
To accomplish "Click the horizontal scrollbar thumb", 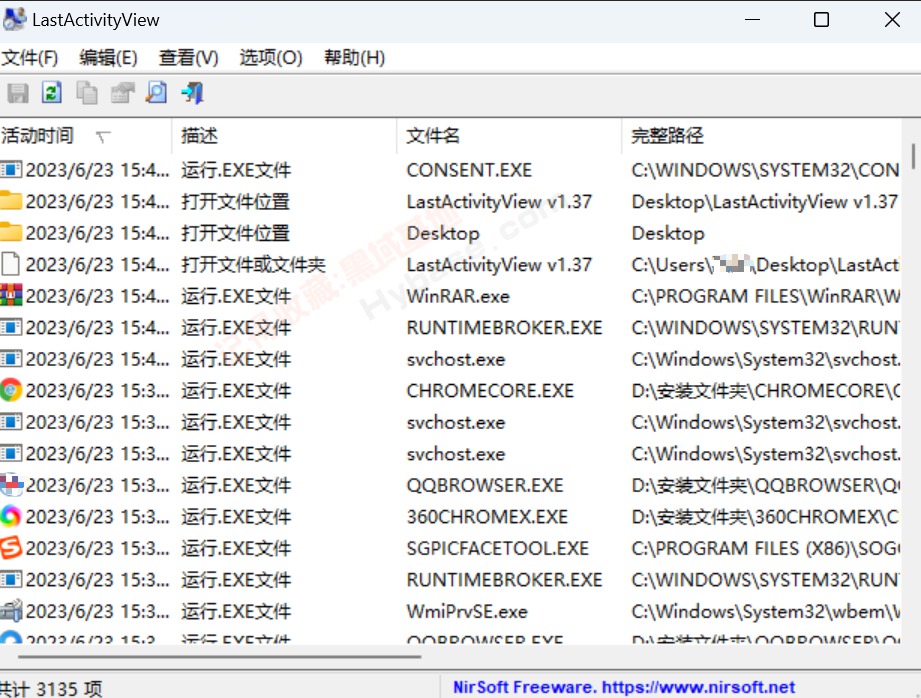I will (219, 656).
